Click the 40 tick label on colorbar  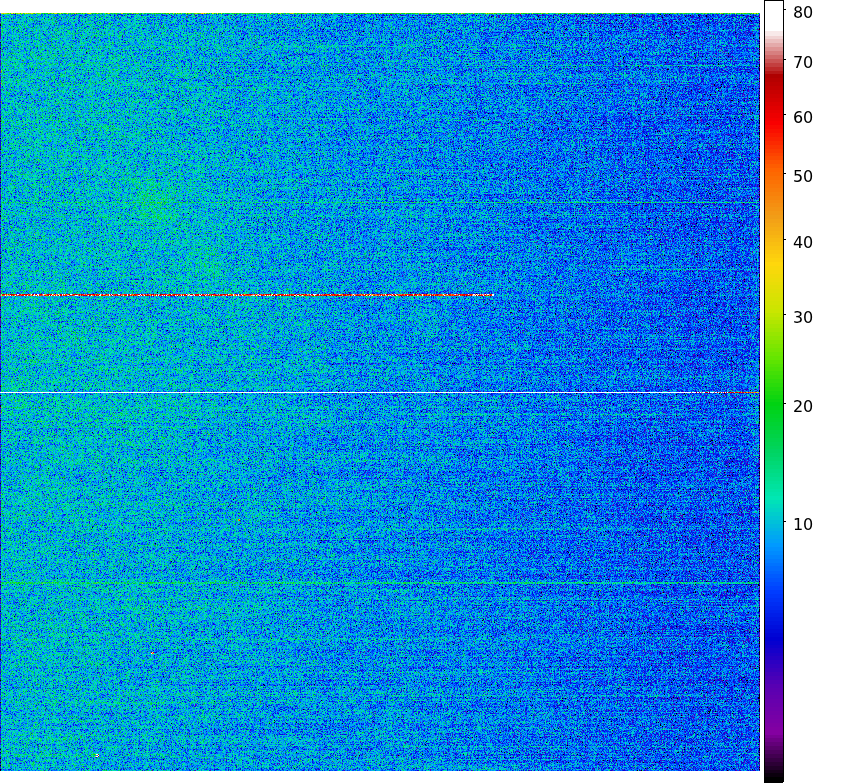[x=803, y=242]
